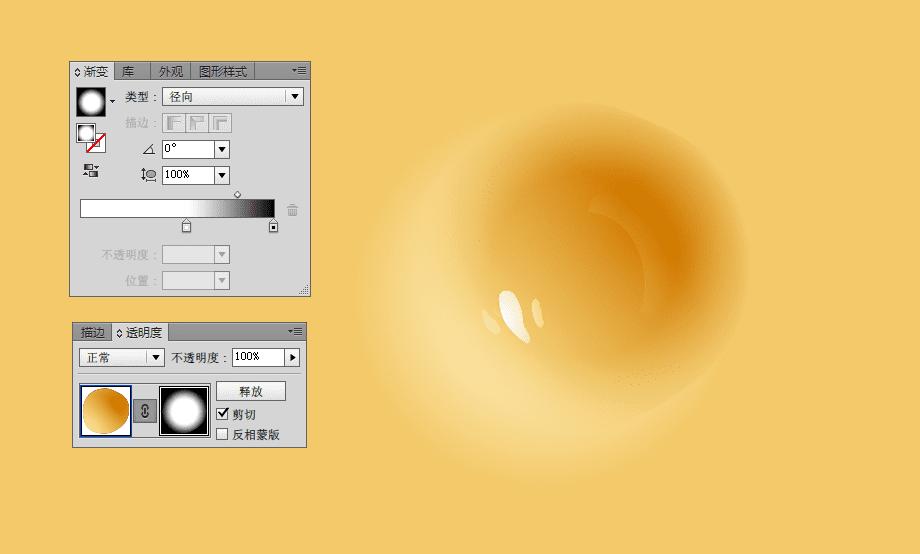
Task: Click the delete gradient stop trash icon
Action: [x=292, y=210]
